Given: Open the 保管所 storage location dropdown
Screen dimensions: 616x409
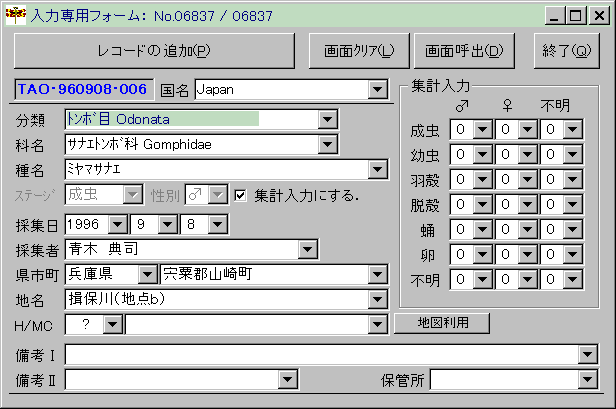Looking at the screenshot, I should click(x=589, y=379).
